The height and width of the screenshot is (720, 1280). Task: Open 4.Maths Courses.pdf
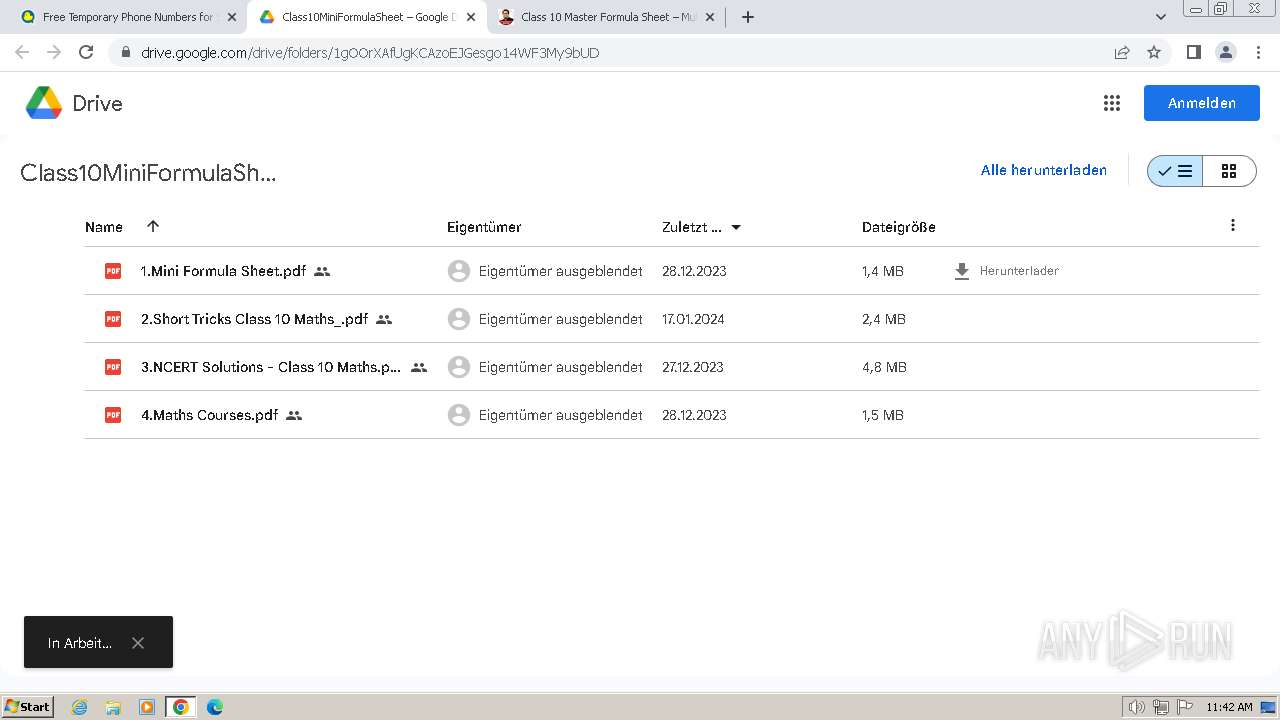click(209, 415)
